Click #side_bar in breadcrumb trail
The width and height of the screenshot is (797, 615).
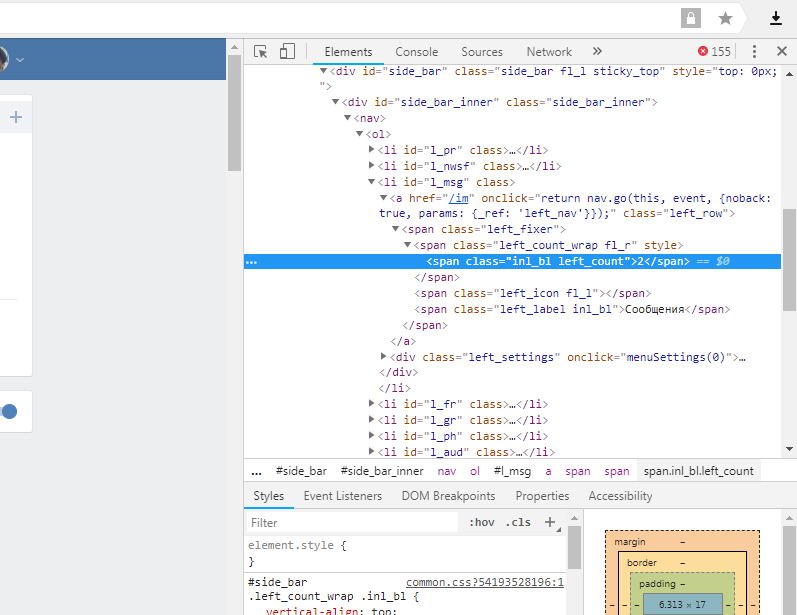click(301, 471)
